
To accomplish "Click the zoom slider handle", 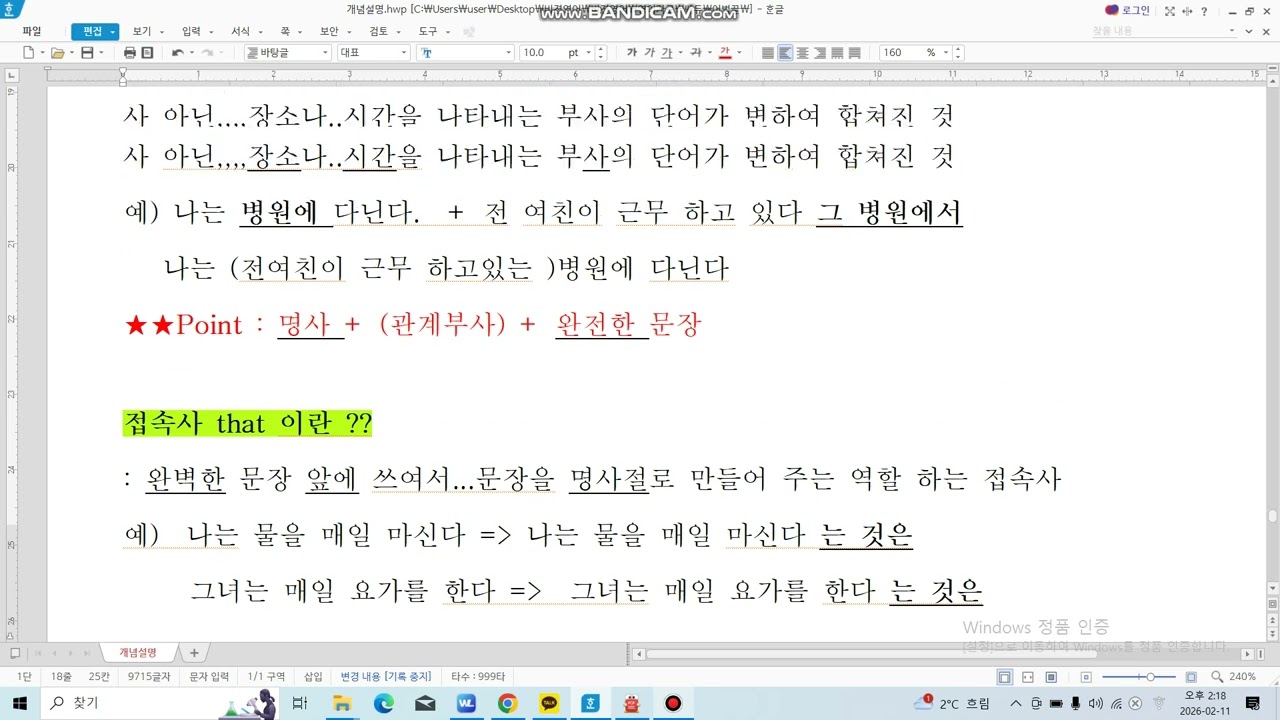I will (x=1151, y=677).
